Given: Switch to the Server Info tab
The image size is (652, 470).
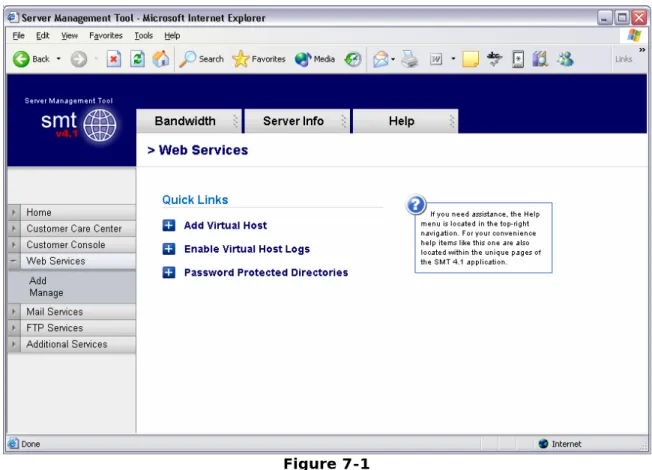Looking at the screenshot, I should tap(297, 121).
